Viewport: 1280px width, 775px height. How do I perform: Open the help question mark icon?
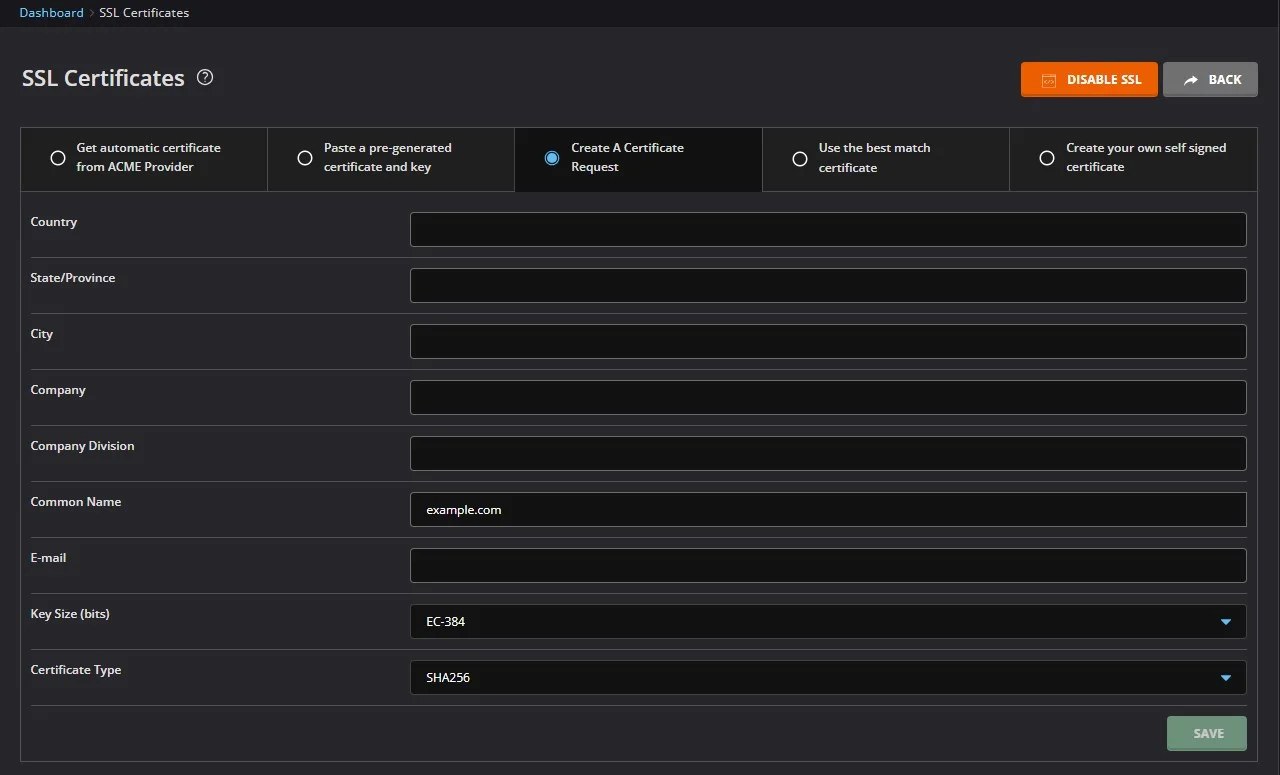[205, 77]
